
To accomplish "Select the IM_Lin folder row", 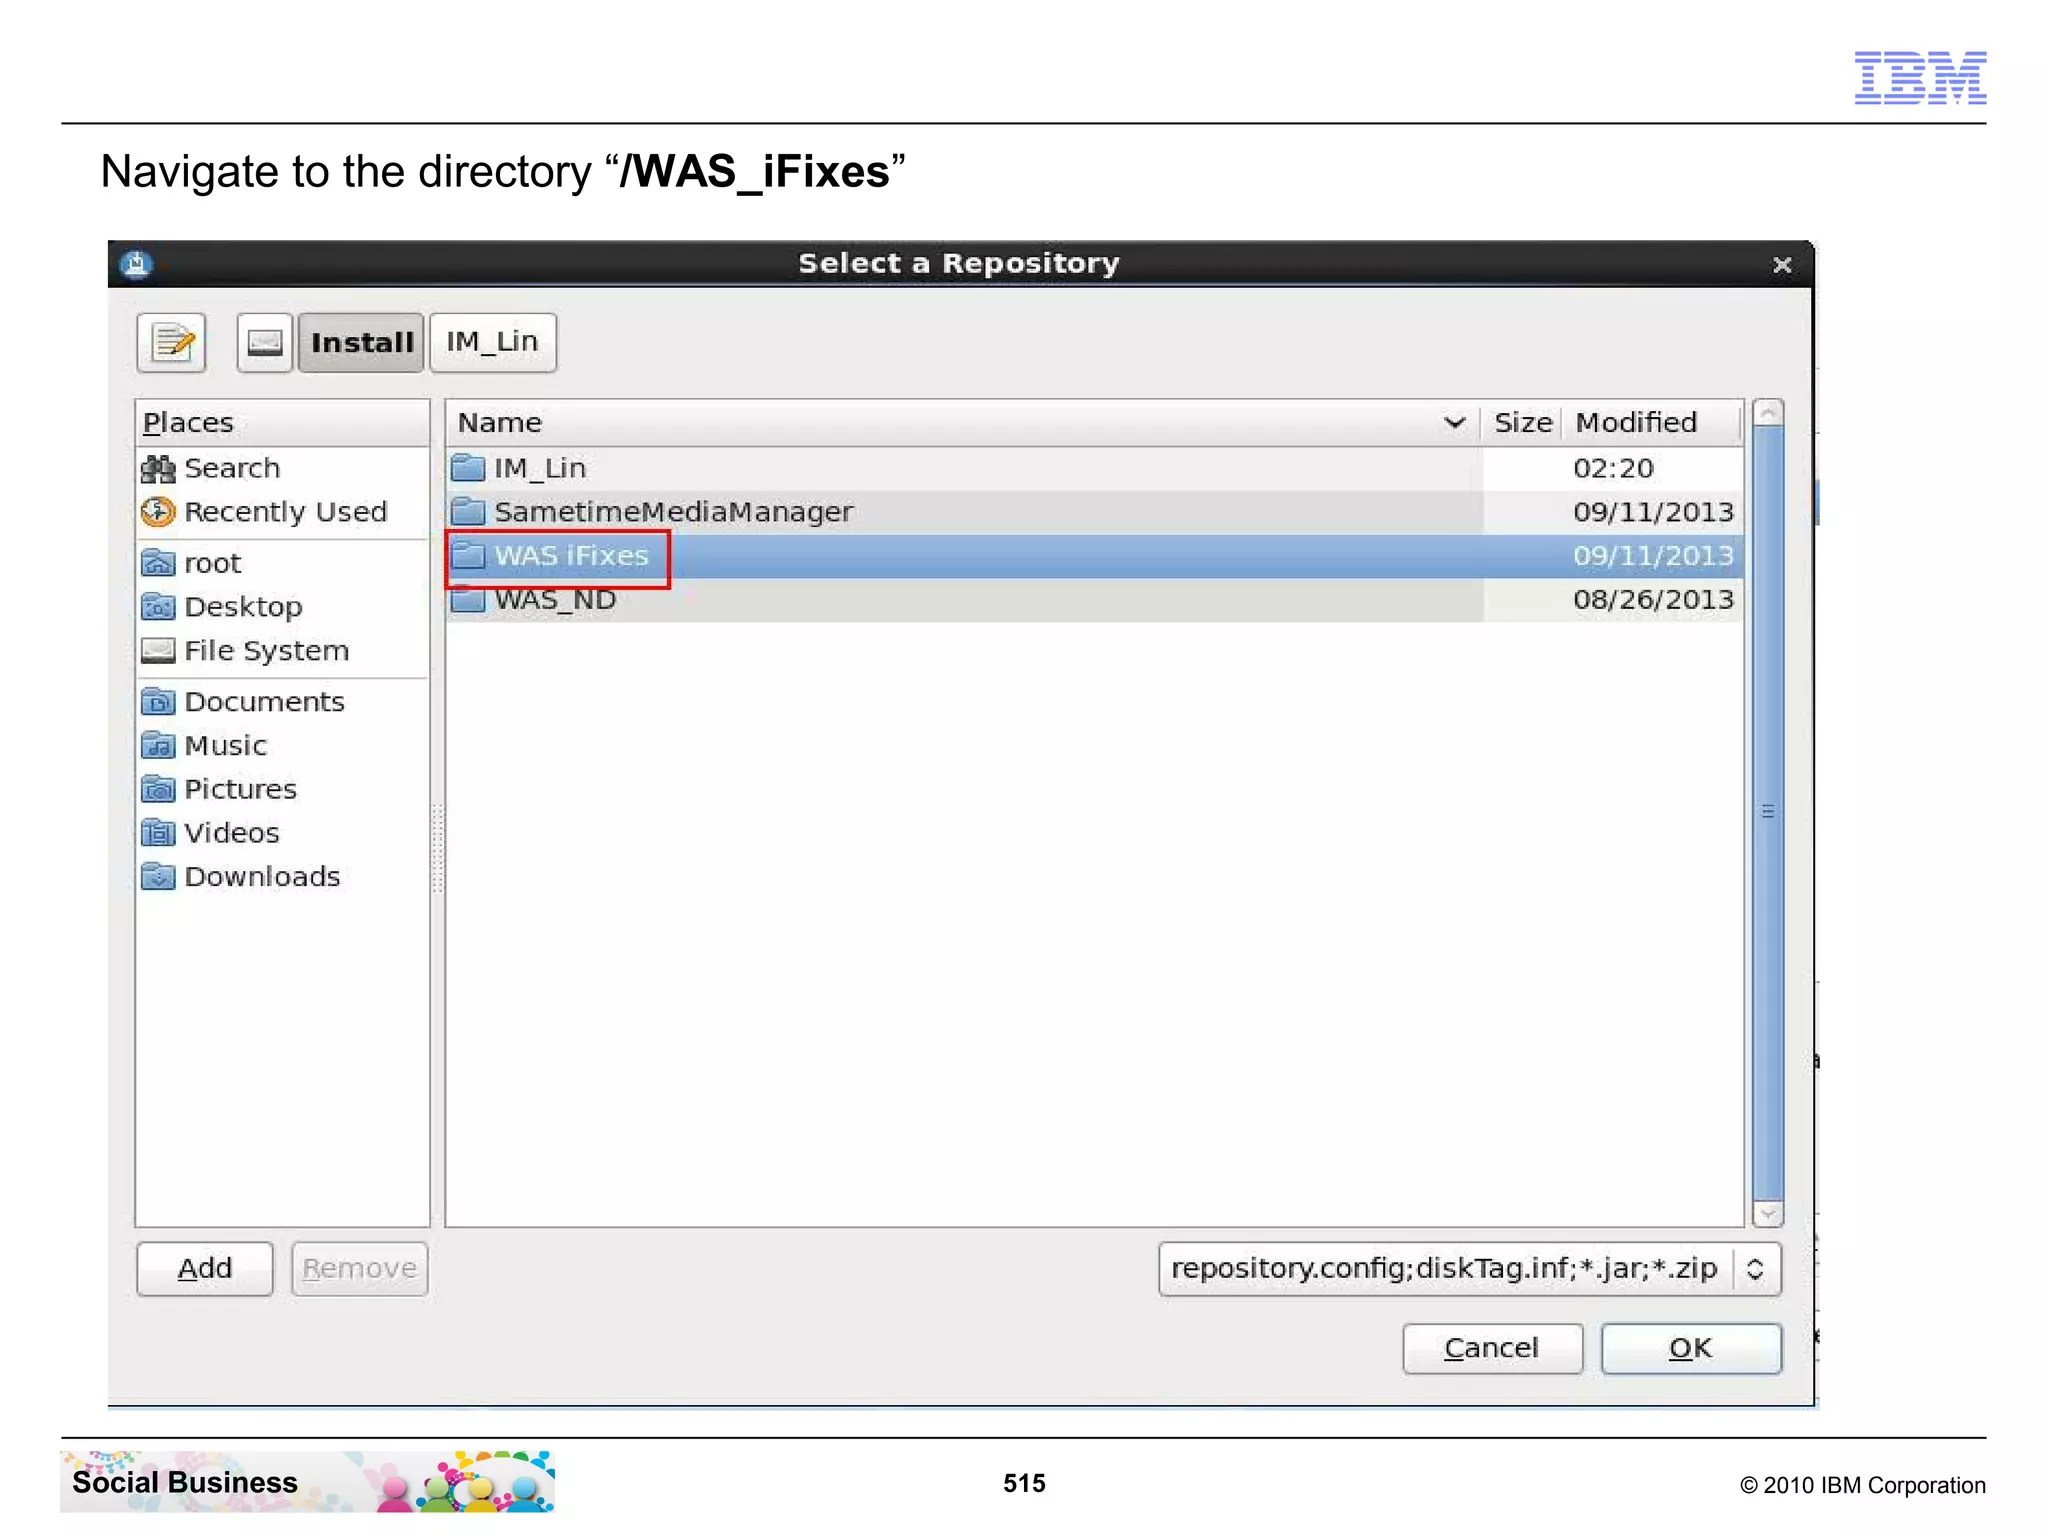I will (1094, 468).
